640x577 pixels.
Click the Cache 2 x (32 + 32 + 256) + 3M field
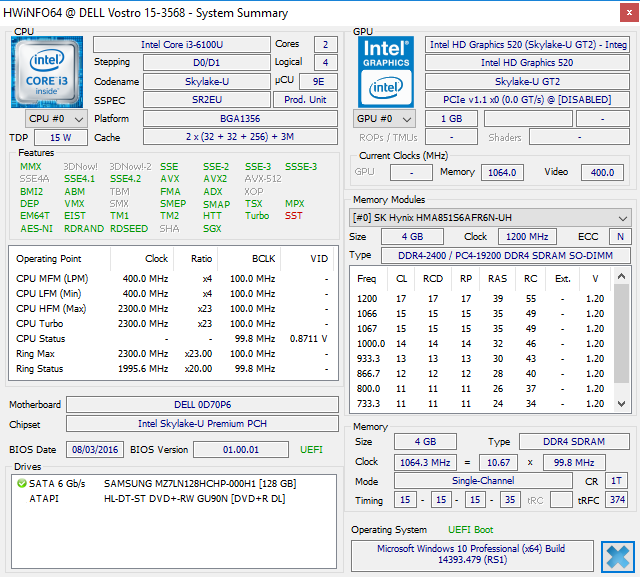(240, 137)
